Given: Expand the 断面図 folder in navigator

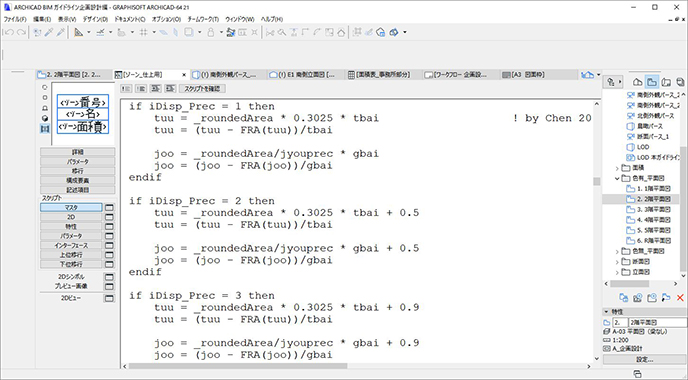Looking at the screenshot, I should [617, 262].
